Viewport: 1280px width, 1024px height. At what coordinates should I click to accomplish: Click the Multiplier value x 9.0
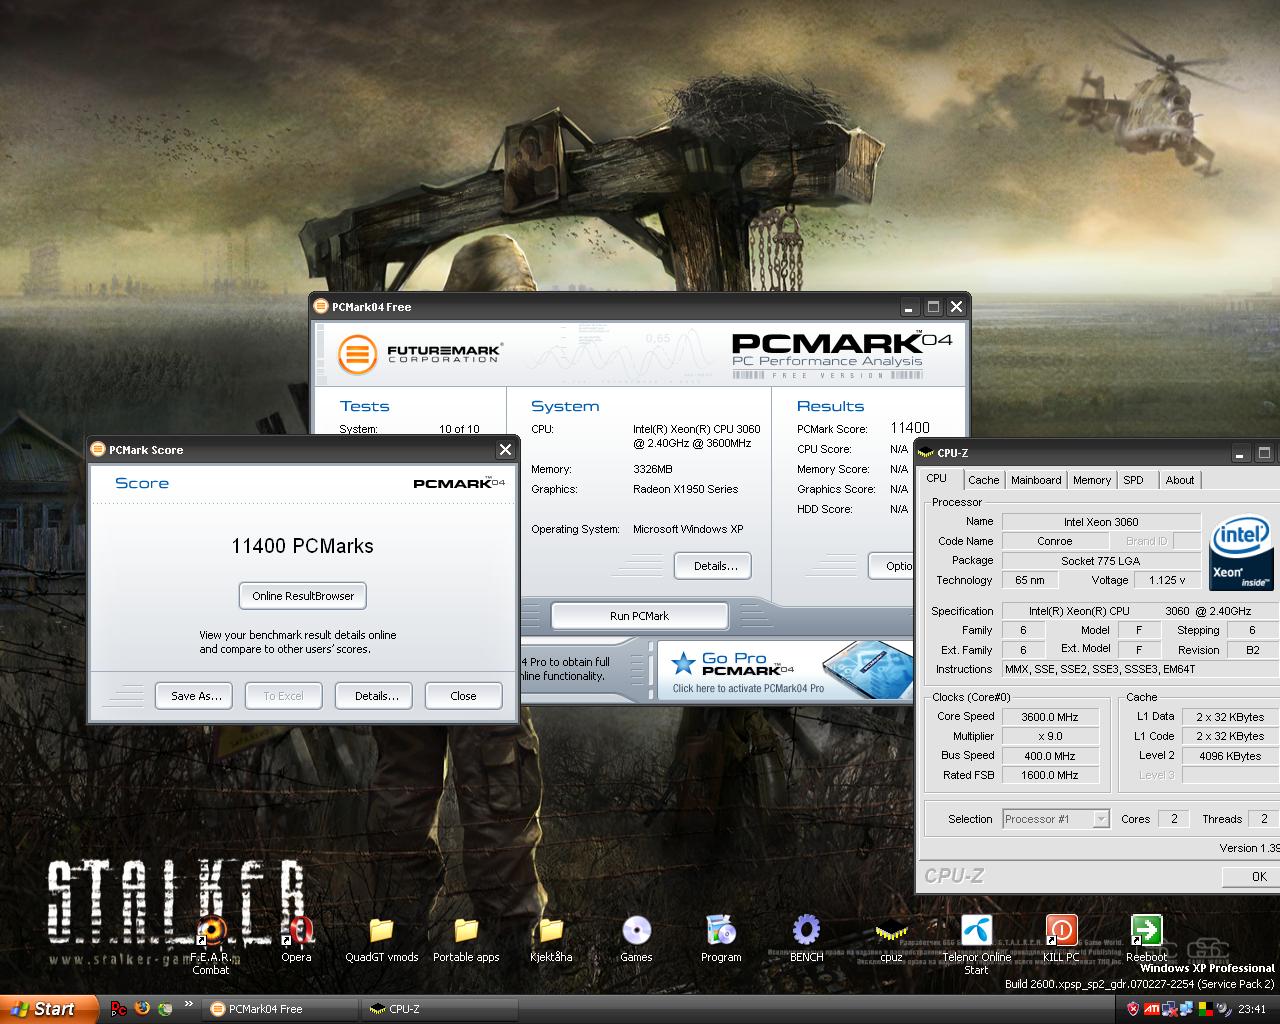click(1049, 736)
